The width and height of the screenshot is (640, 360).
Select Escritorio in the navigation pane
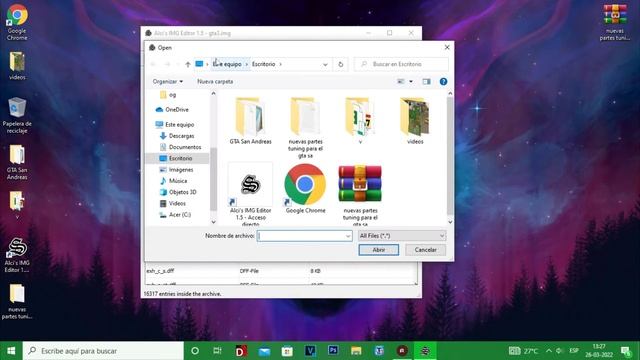click(x=180, y=158)
